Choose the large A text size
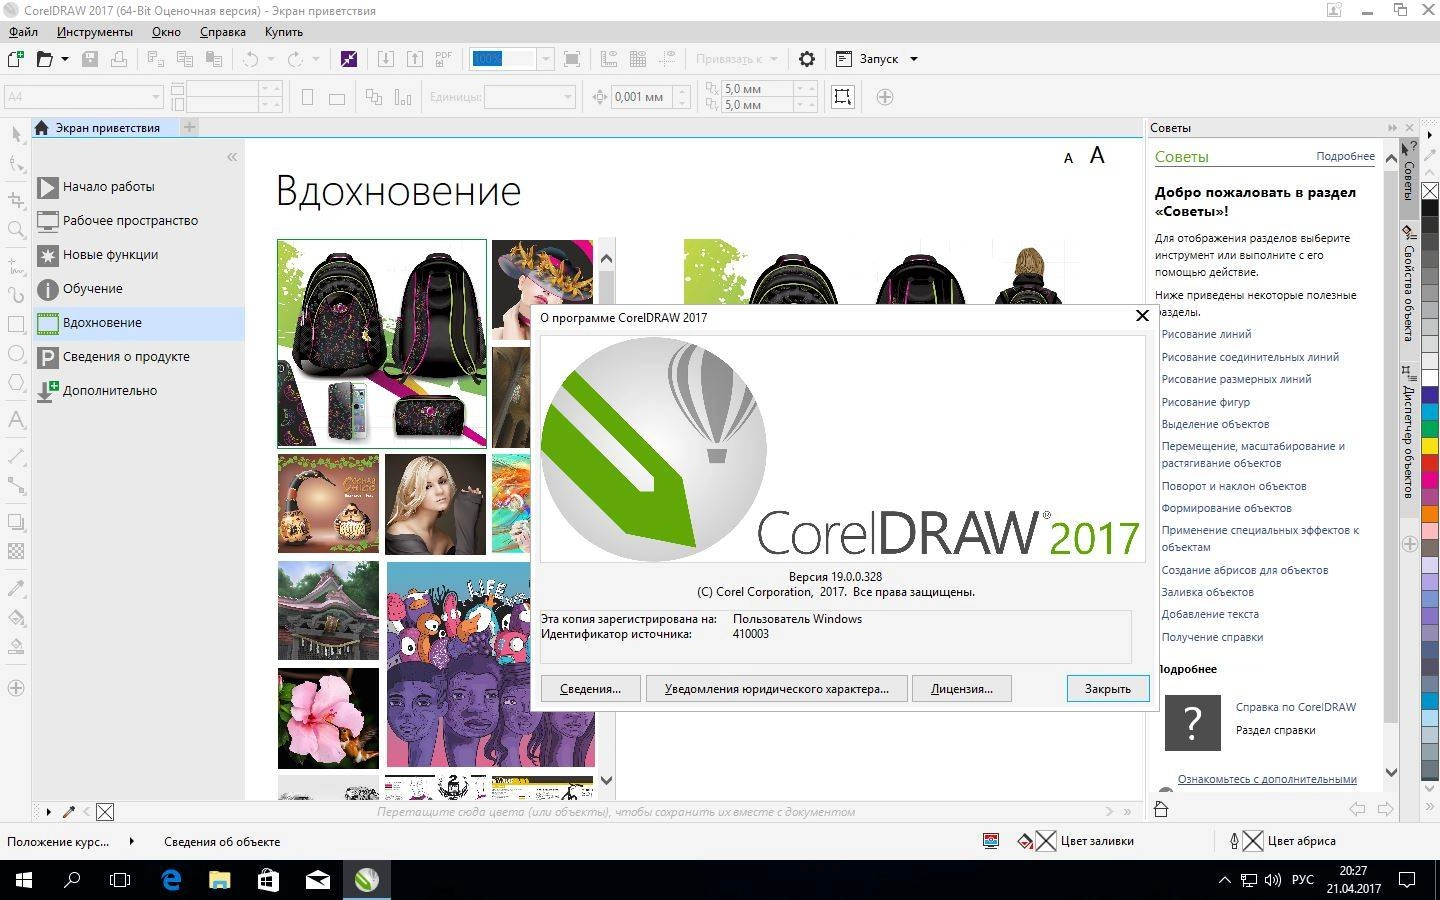The image size is (1440, 900). point(1097,155)
